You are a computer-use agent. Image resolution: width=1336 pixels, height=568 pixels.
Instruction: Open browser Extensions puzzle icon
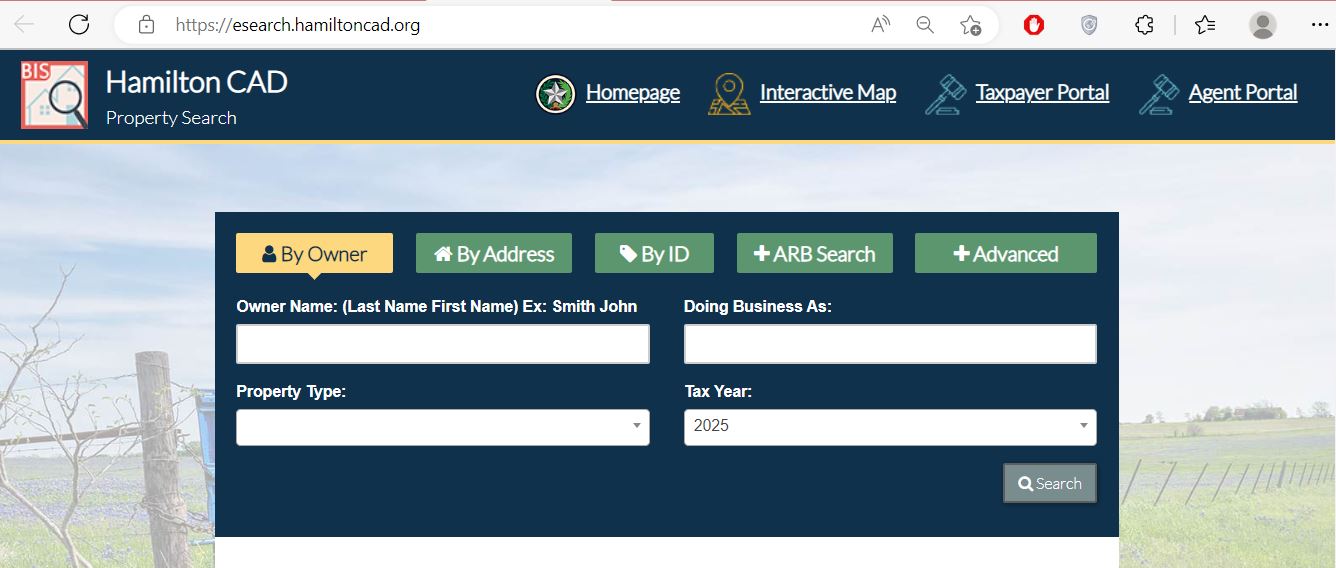coord(1145,25)
